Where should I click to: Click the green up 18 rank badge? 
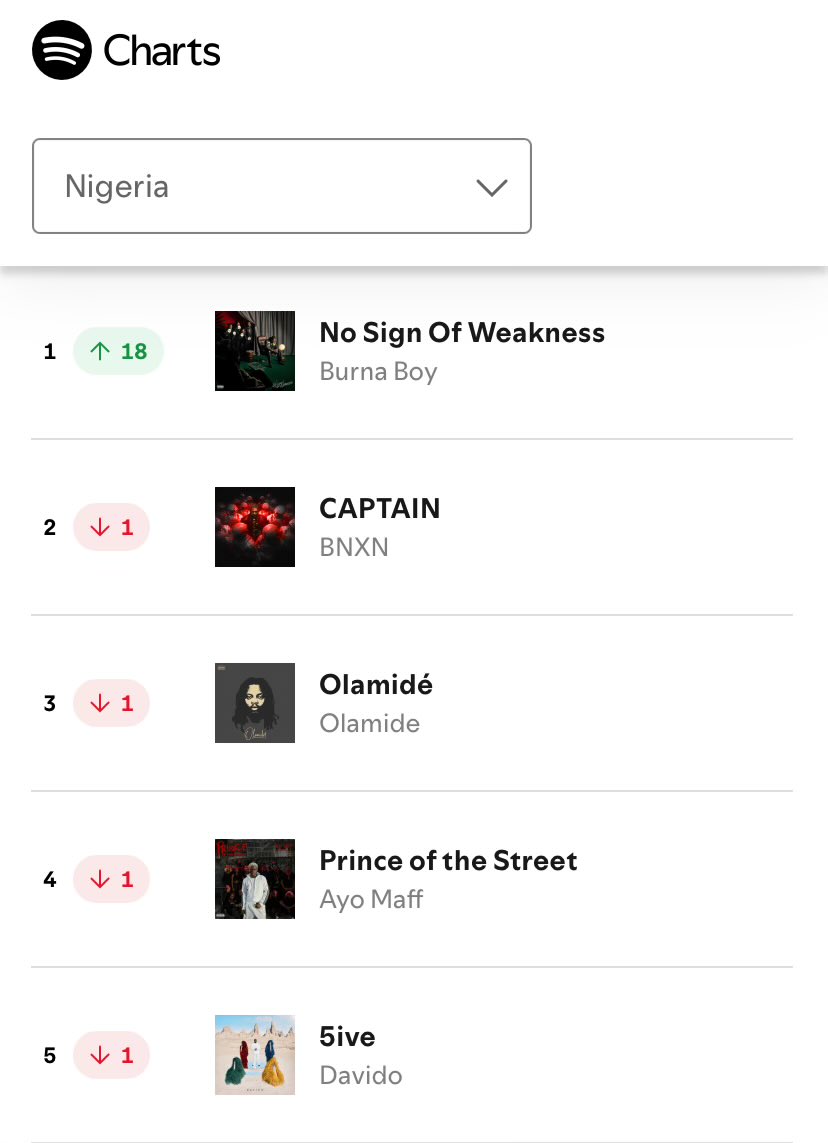[118, 351]
